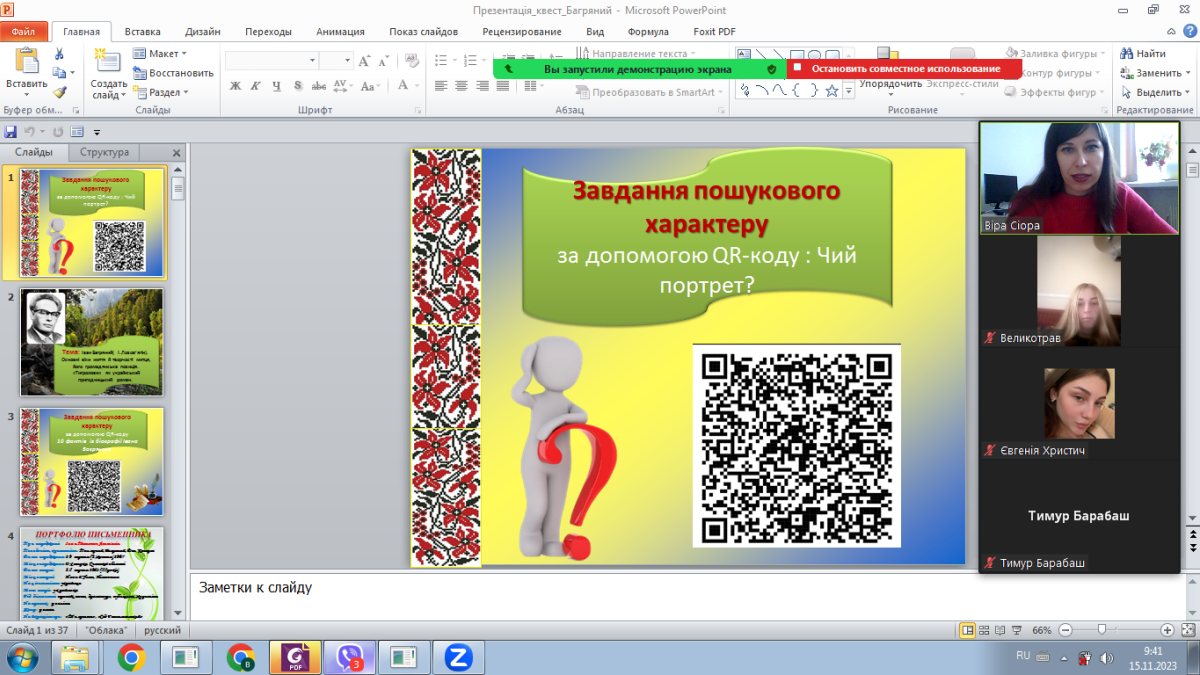Click Остановить совместное использование button
The width and height of the screenshot is (1200, 675).
[x=904, y=69]
